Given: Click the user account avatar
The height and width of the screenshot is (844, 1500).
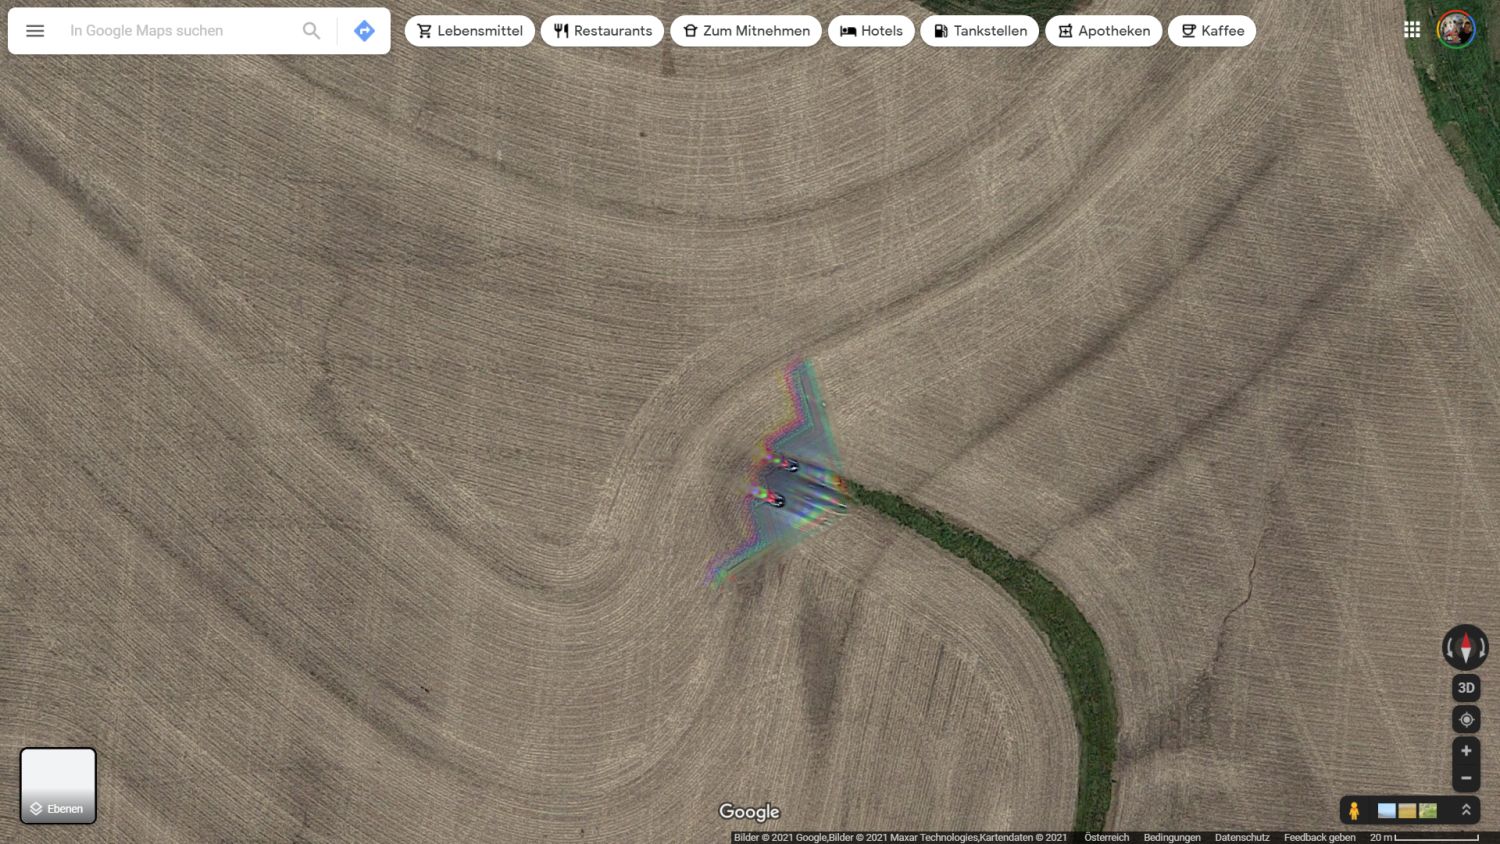Looking at the screenshot, I should click(1455, 30).
